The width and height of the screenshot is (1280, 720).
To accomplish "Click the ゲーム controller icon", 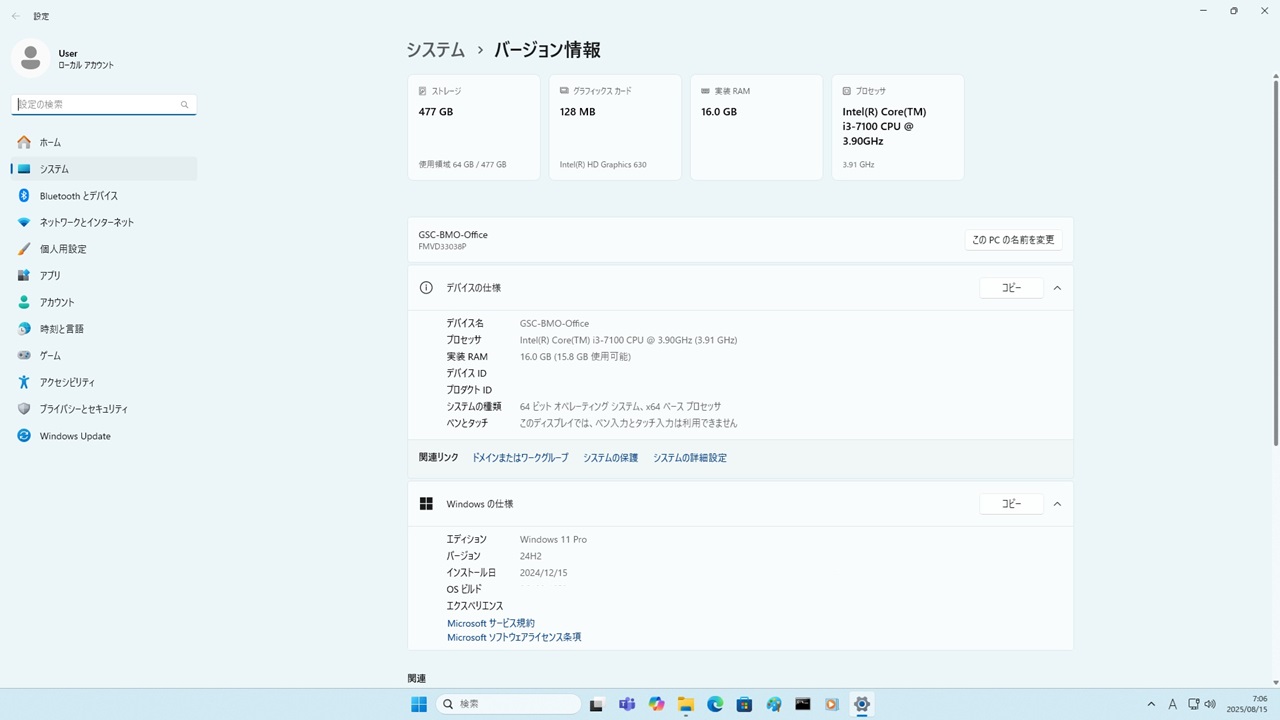I will 24,355.
